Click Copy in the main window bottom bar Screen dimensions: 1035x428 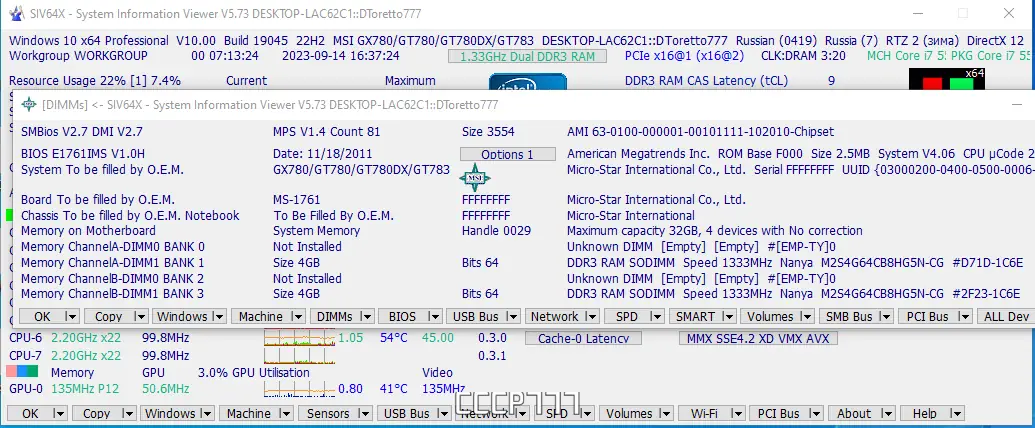click(x=96, y=413)
